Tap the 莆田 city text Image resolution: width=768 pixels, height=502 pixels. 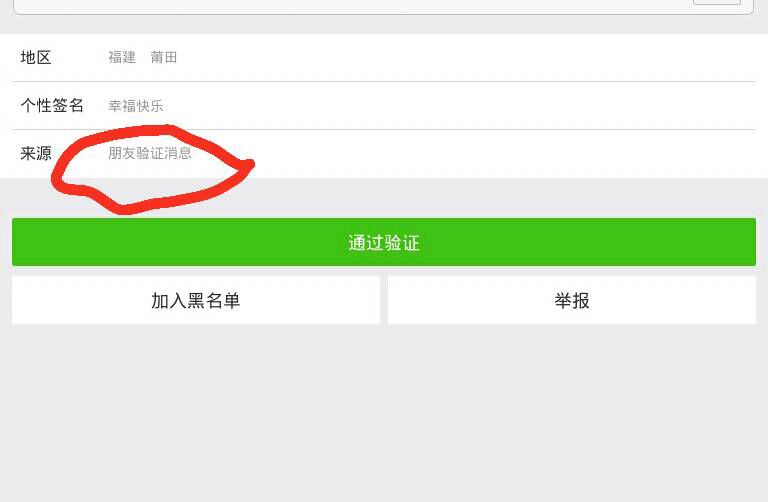tap(164, 57)
